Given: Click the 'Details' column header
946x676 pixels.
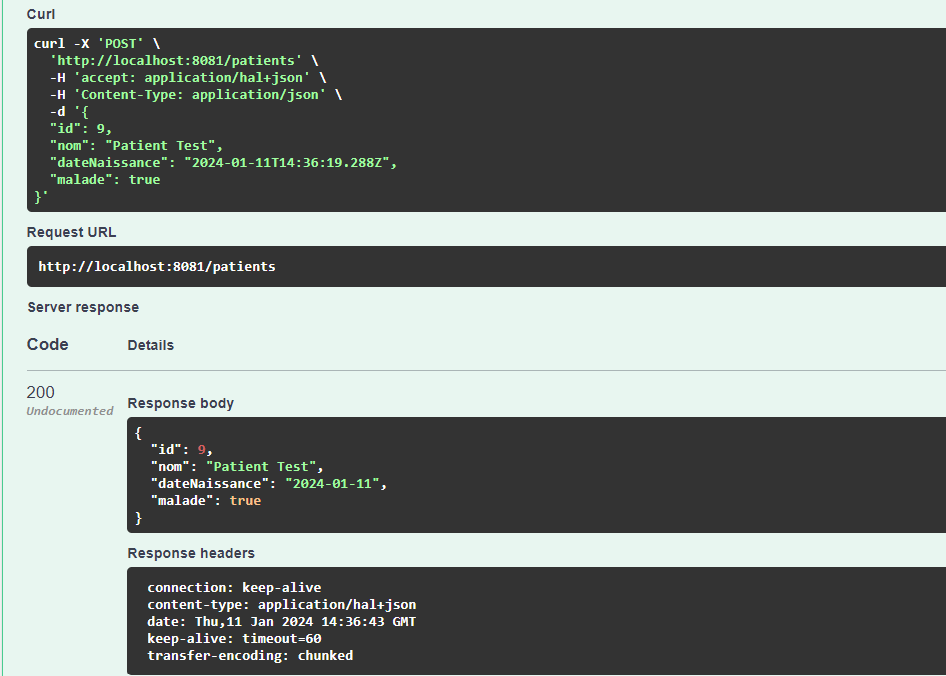Looking at the screenshot, I should (x=151, y=345).
